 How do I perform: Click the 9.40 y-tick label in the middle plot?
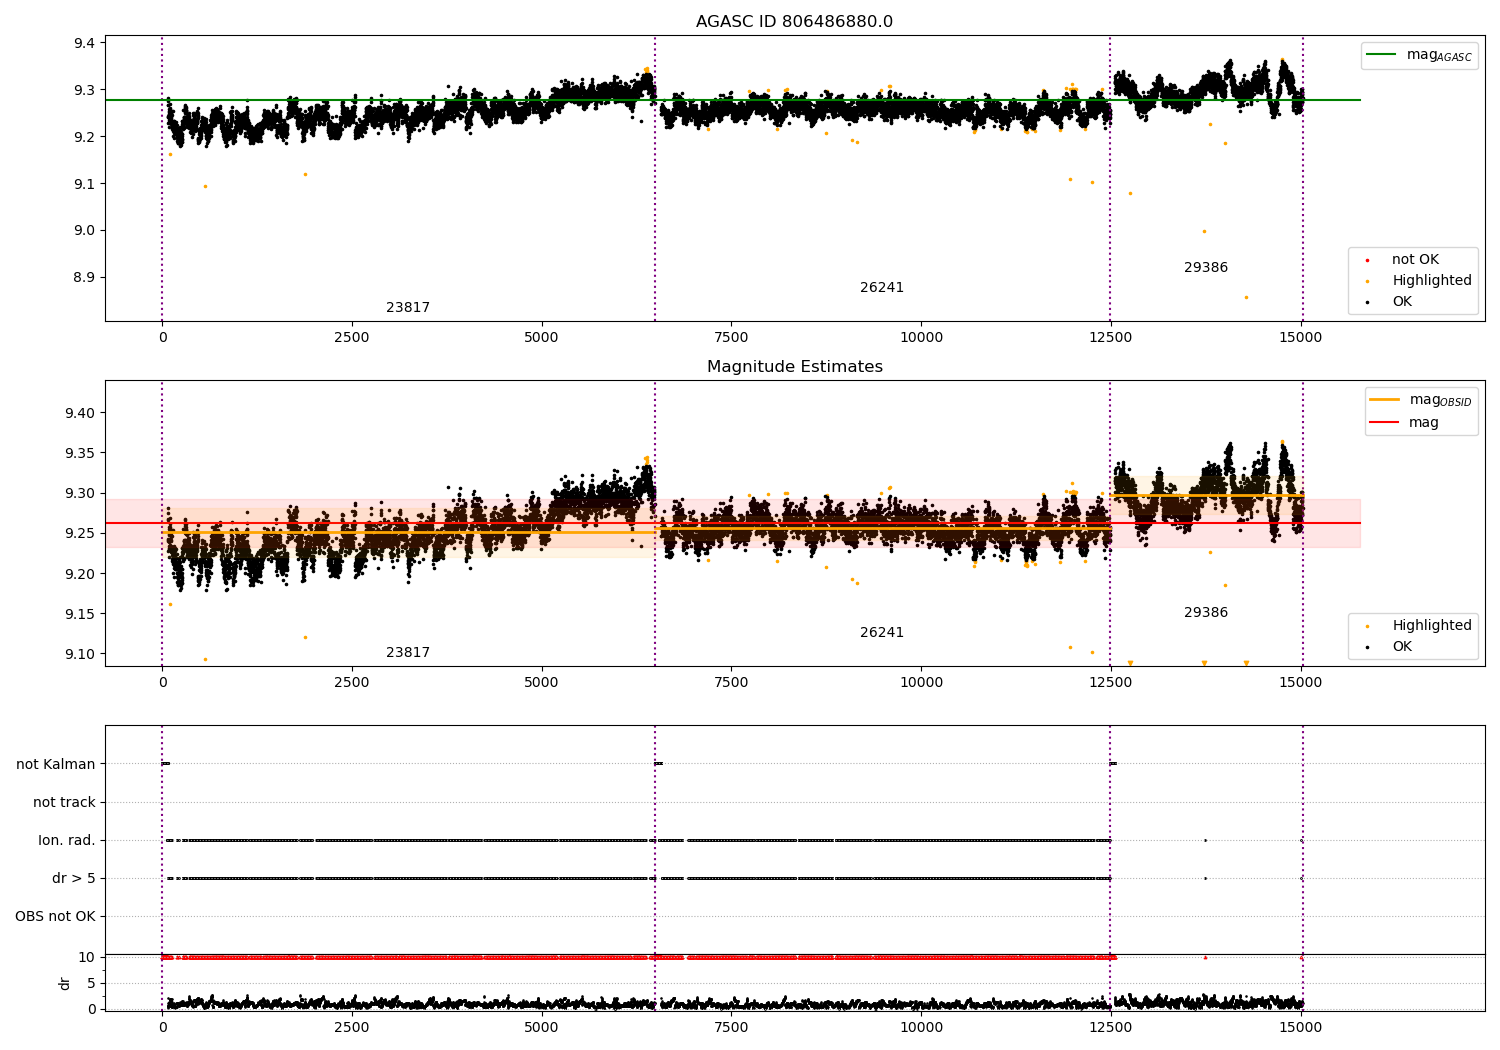point(80,414)
